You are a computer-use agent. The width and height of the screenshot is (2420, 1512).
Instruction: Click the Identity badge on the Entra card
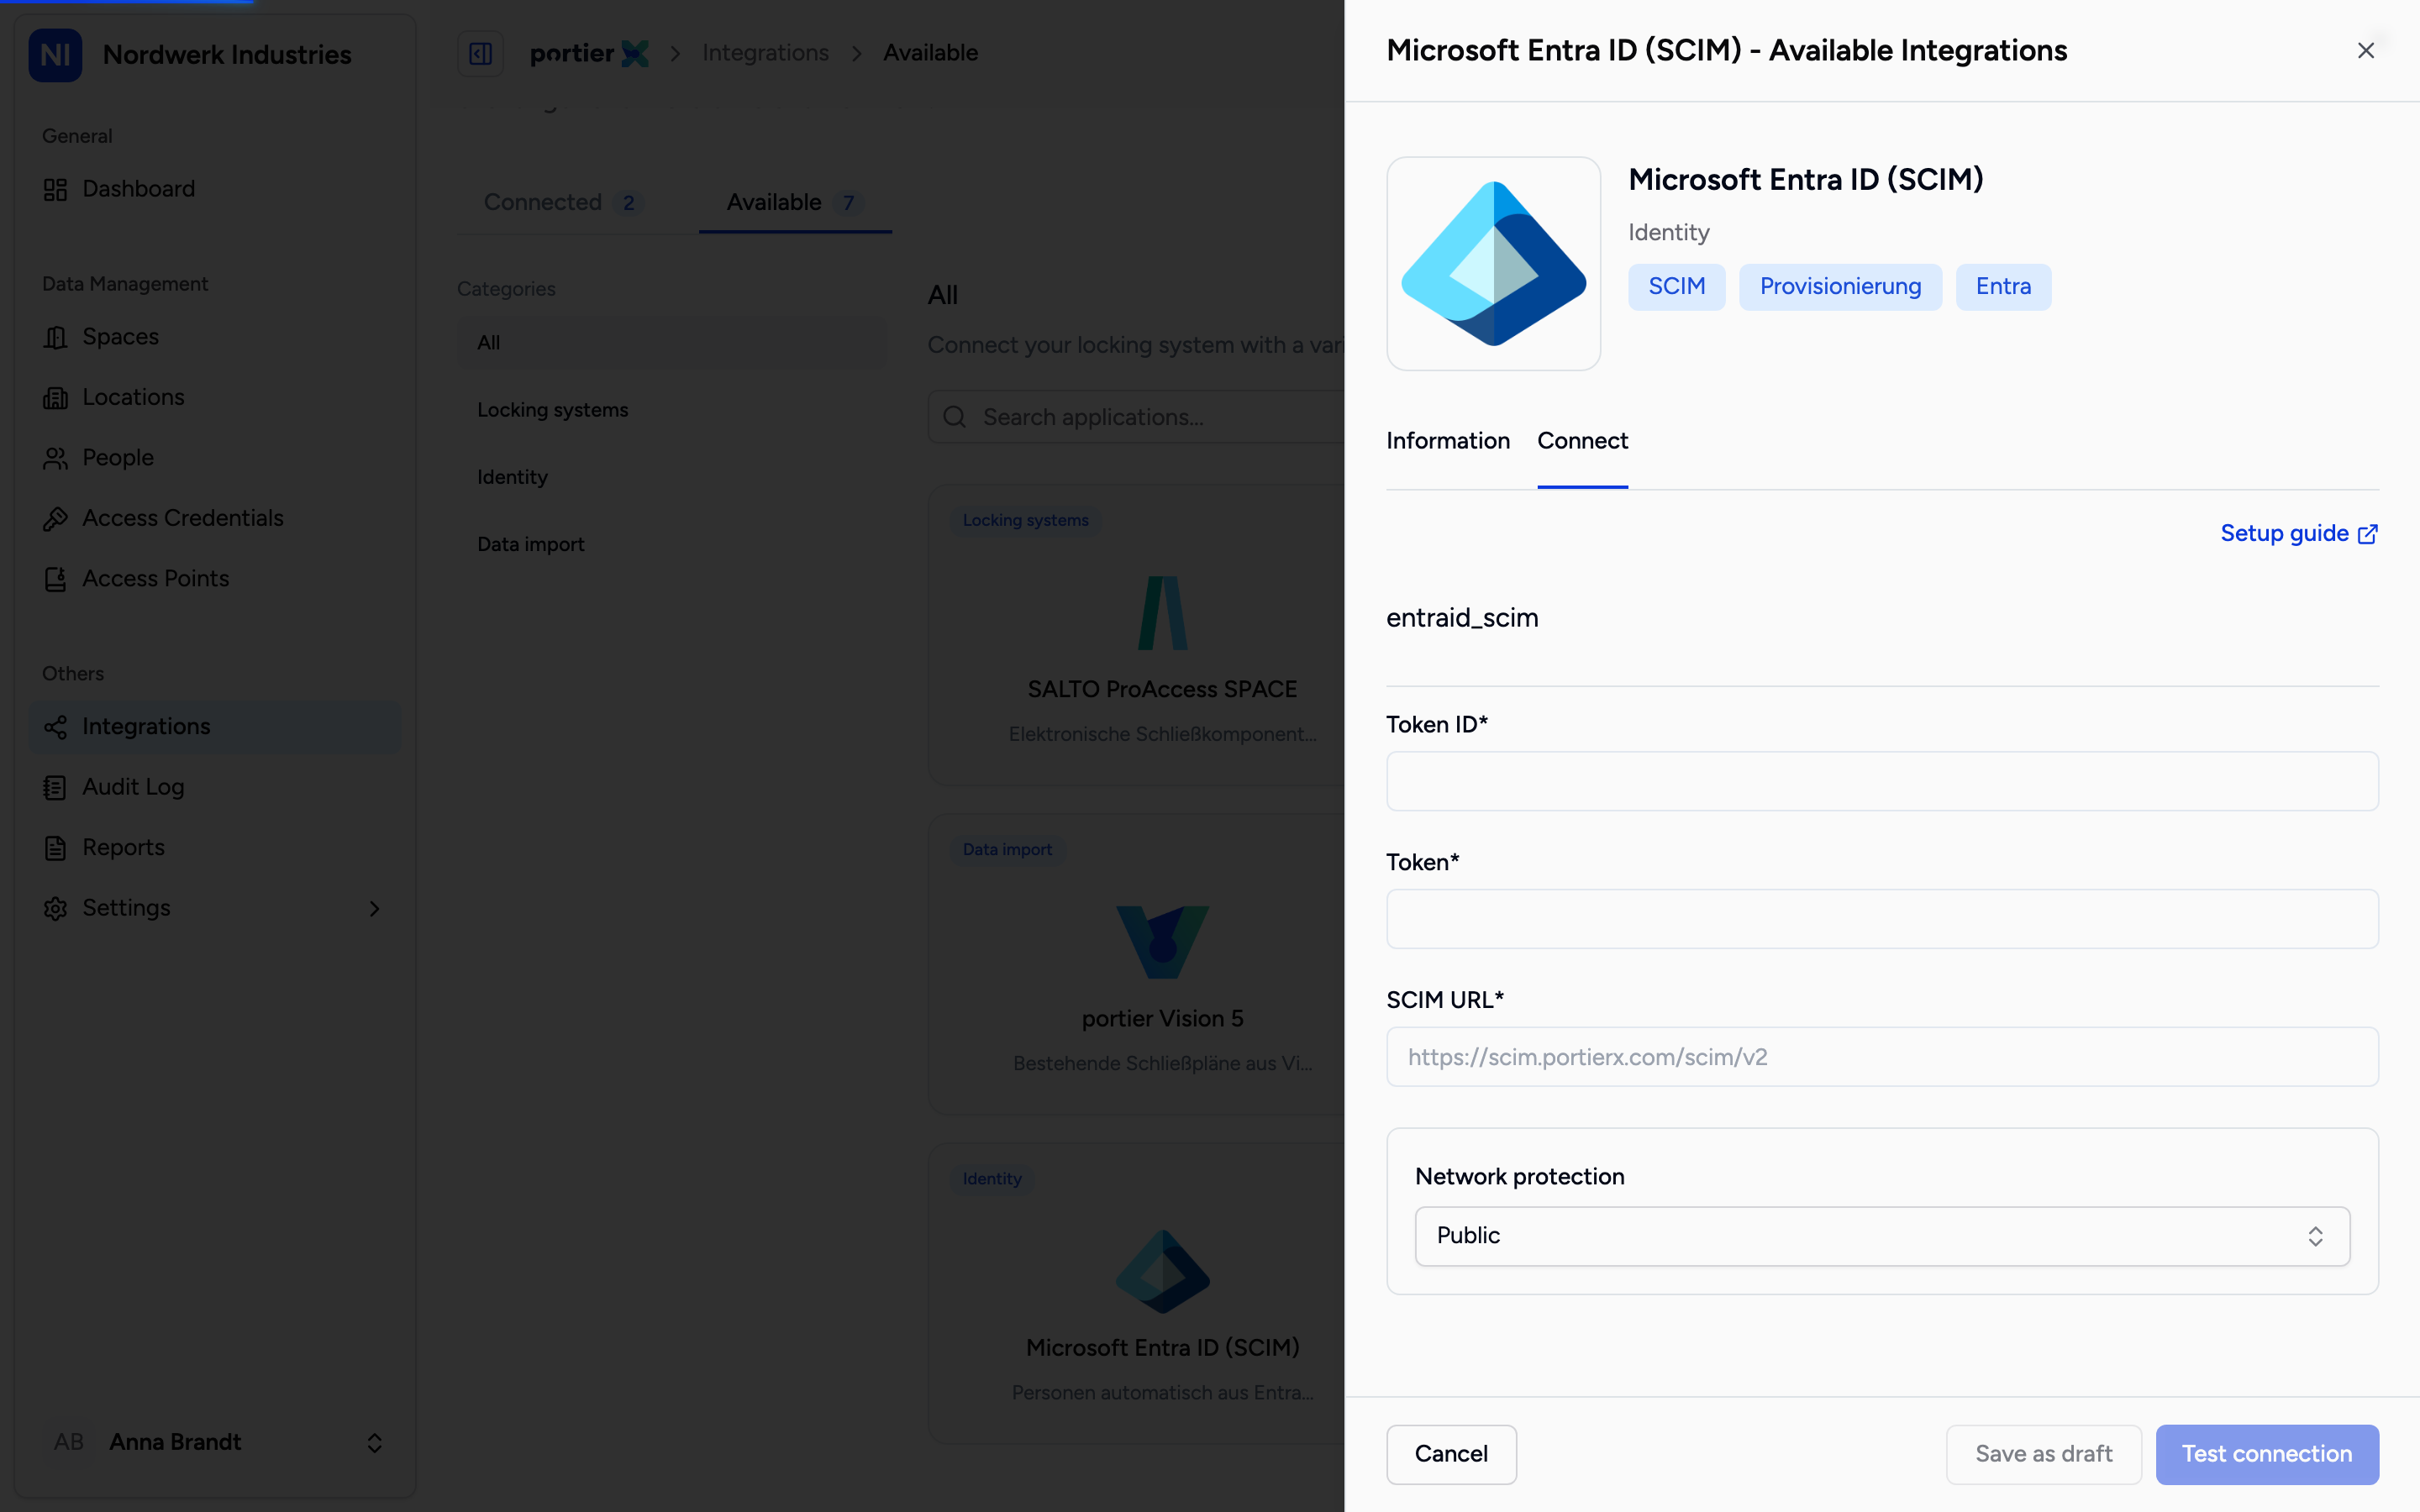tap(992, 1179)
